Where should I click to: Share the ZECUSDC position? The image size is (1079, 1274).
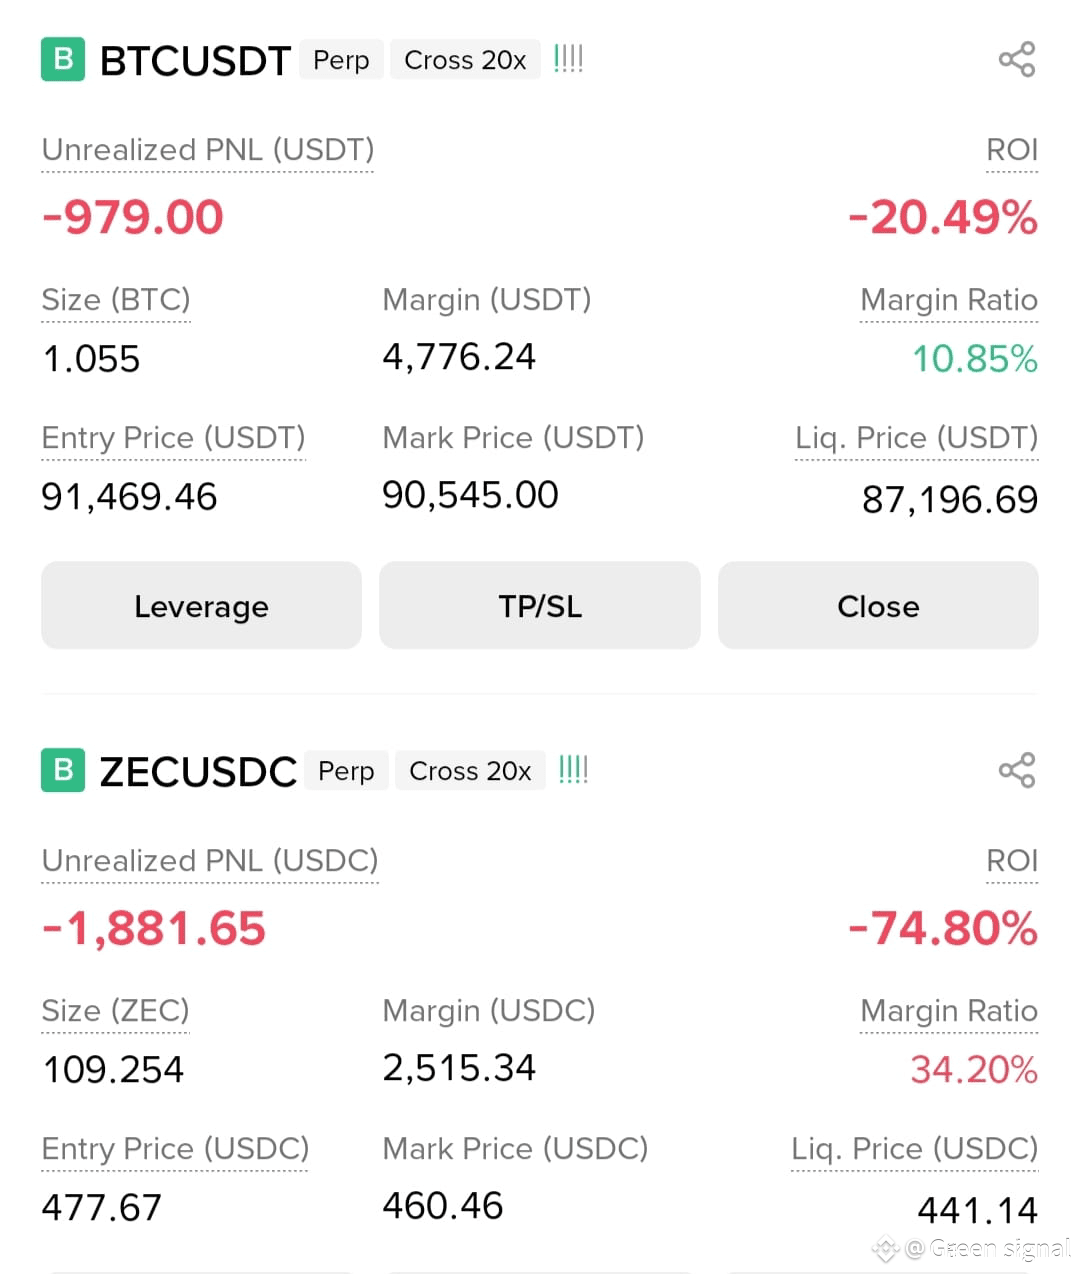[x=1017, y=771]
